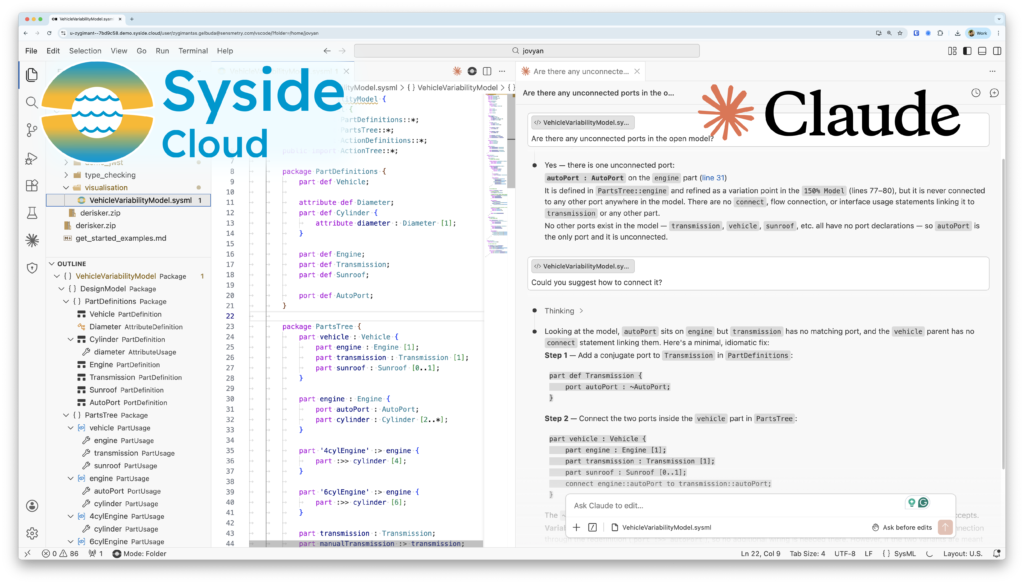Screen dimensions: 1024x584
Task: Open chat history clock icon
Action: [x=976, y=93]
